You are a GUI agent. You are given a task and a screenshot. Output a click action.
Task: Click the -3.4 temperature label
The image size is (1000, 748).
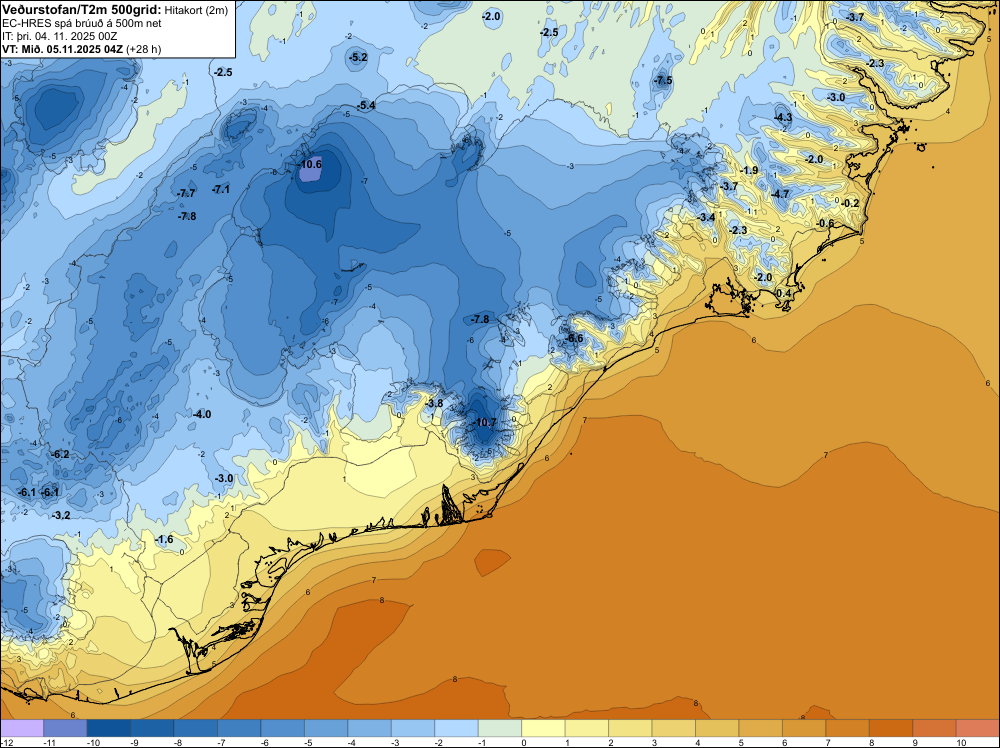coord(706,217)
